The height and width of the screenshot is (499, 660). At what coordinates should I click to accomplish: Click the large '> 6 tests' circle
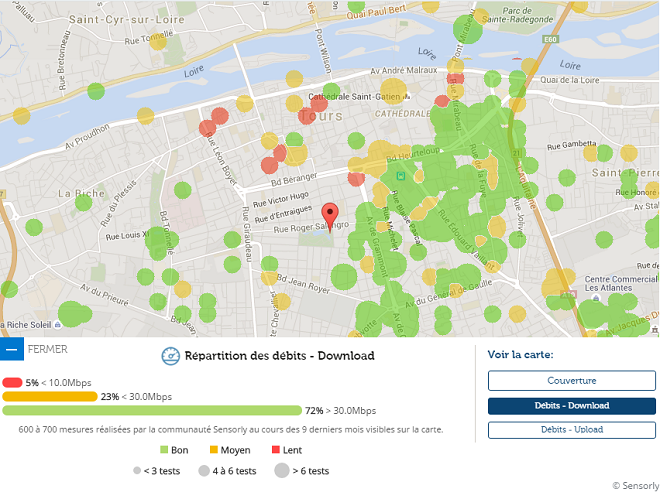pyautogui.click(x=282, y=470)
